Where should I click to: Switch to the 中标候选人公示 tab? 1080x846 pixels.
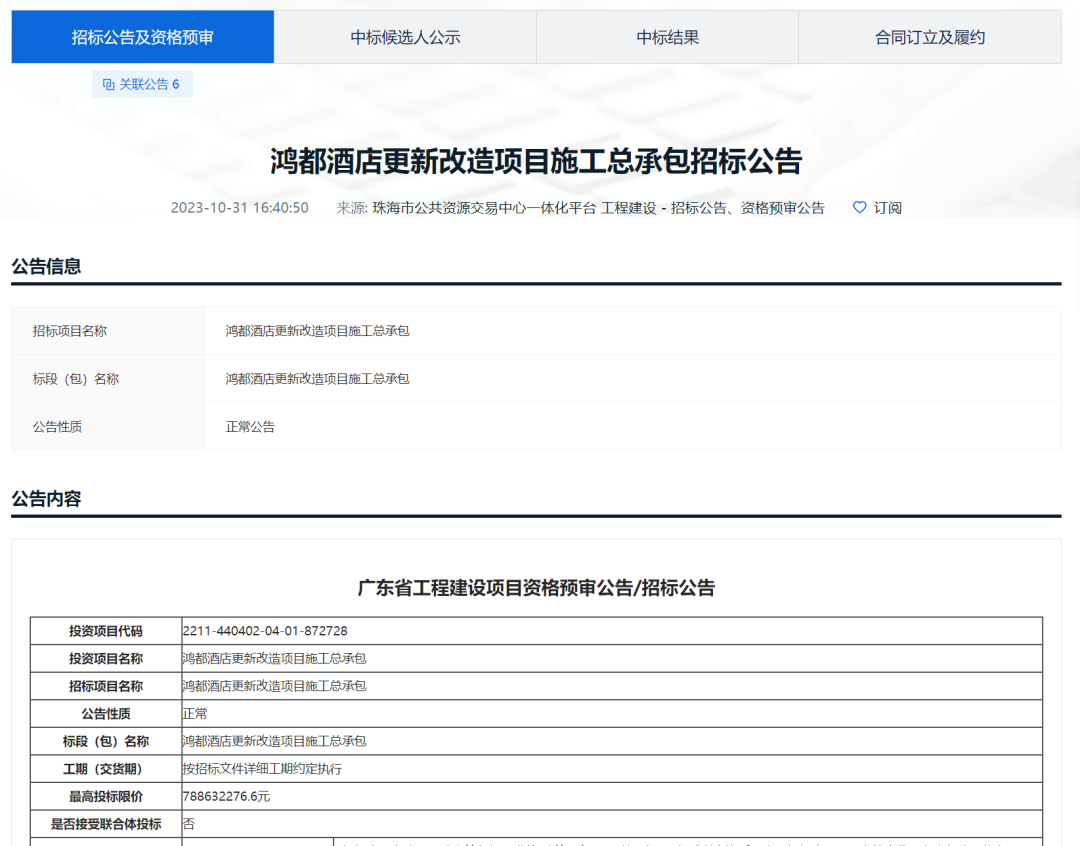[404, 36]
